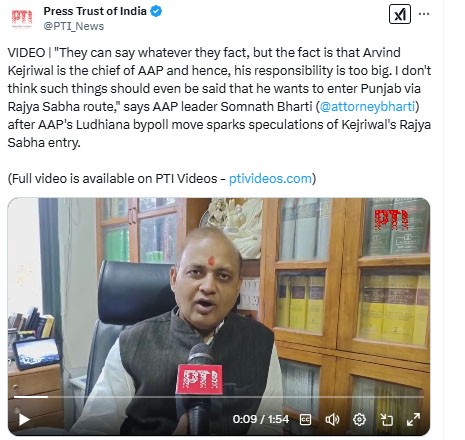Mute the video volume
This screenshot has width=465, height=440.
332,420
